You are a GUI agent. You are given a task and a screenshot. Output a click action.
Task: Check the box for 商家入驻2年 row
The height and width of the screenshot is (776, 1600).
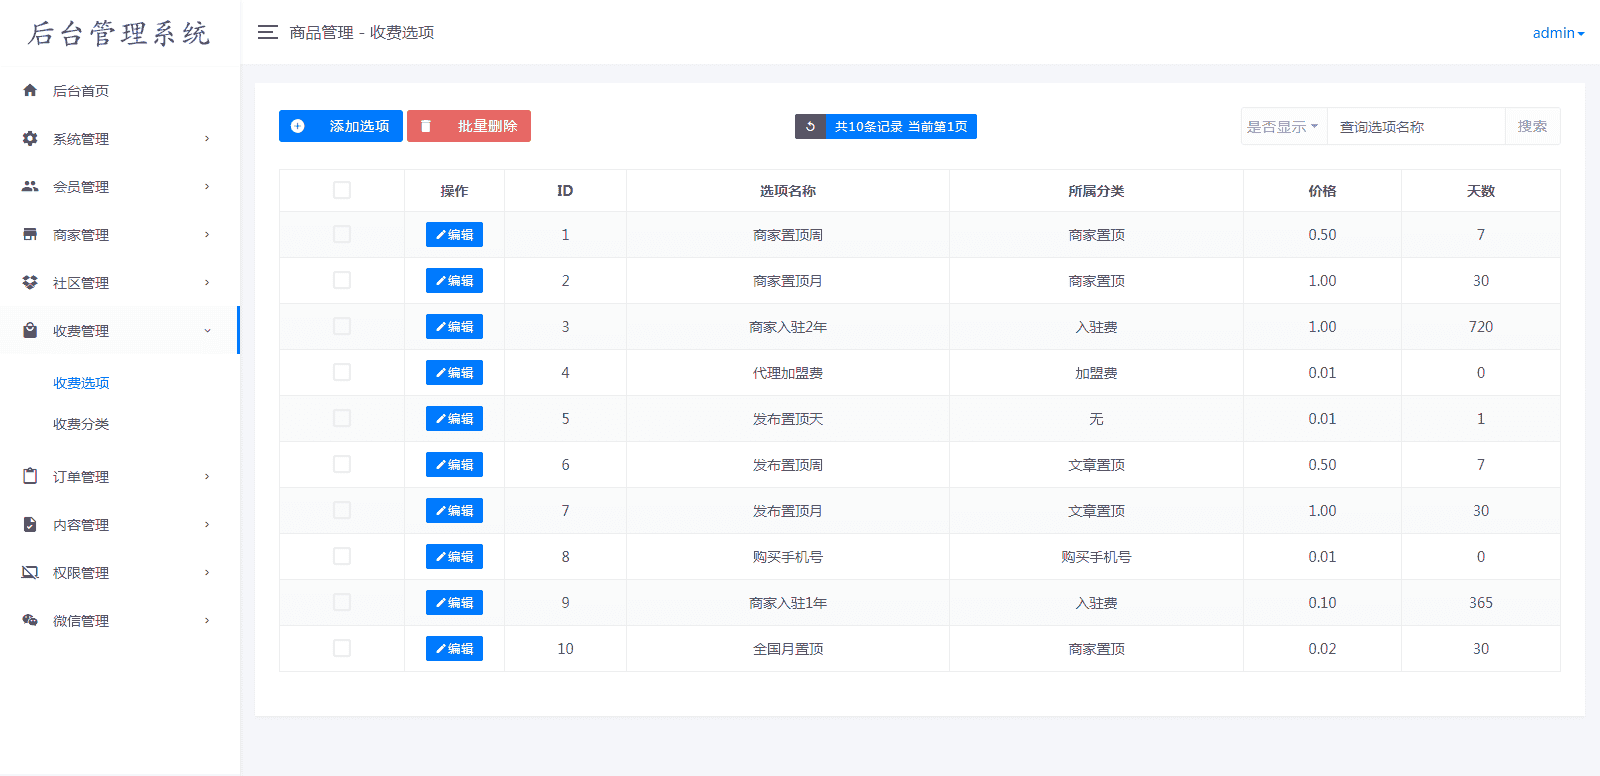(342, 326)
